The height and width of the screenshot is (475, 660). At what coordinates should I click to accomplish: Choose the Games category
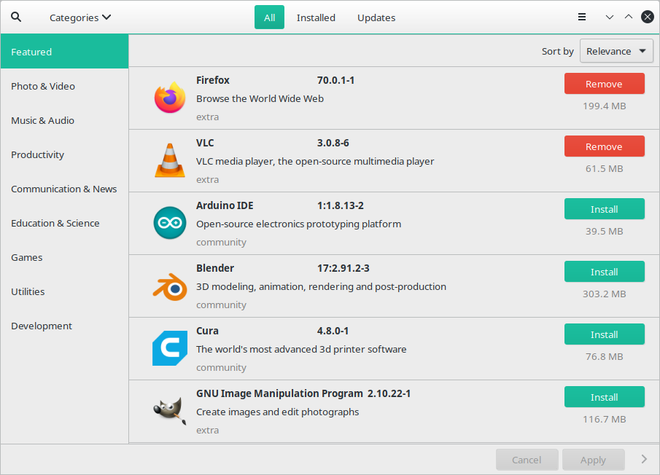click(x=64, y=257)
